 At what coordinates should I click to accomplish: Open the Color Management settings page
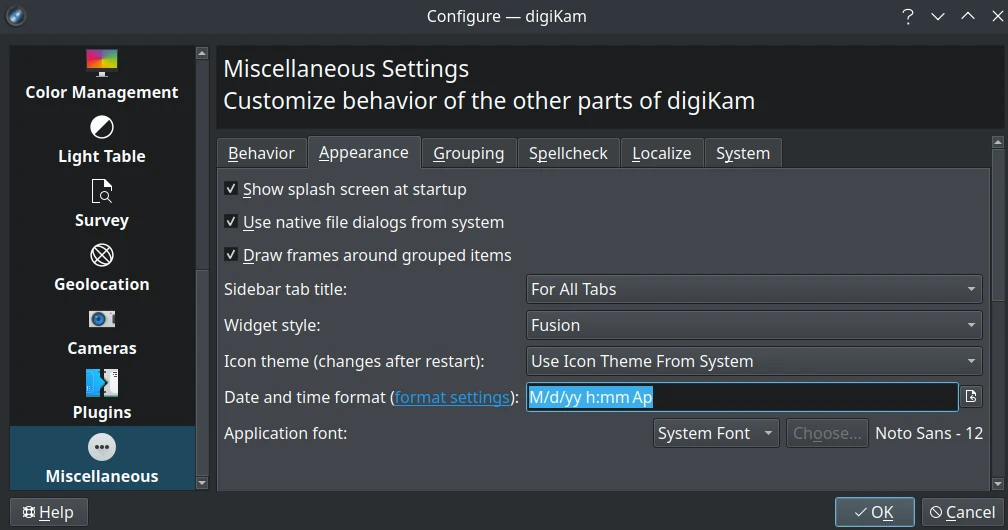[101, 75]
